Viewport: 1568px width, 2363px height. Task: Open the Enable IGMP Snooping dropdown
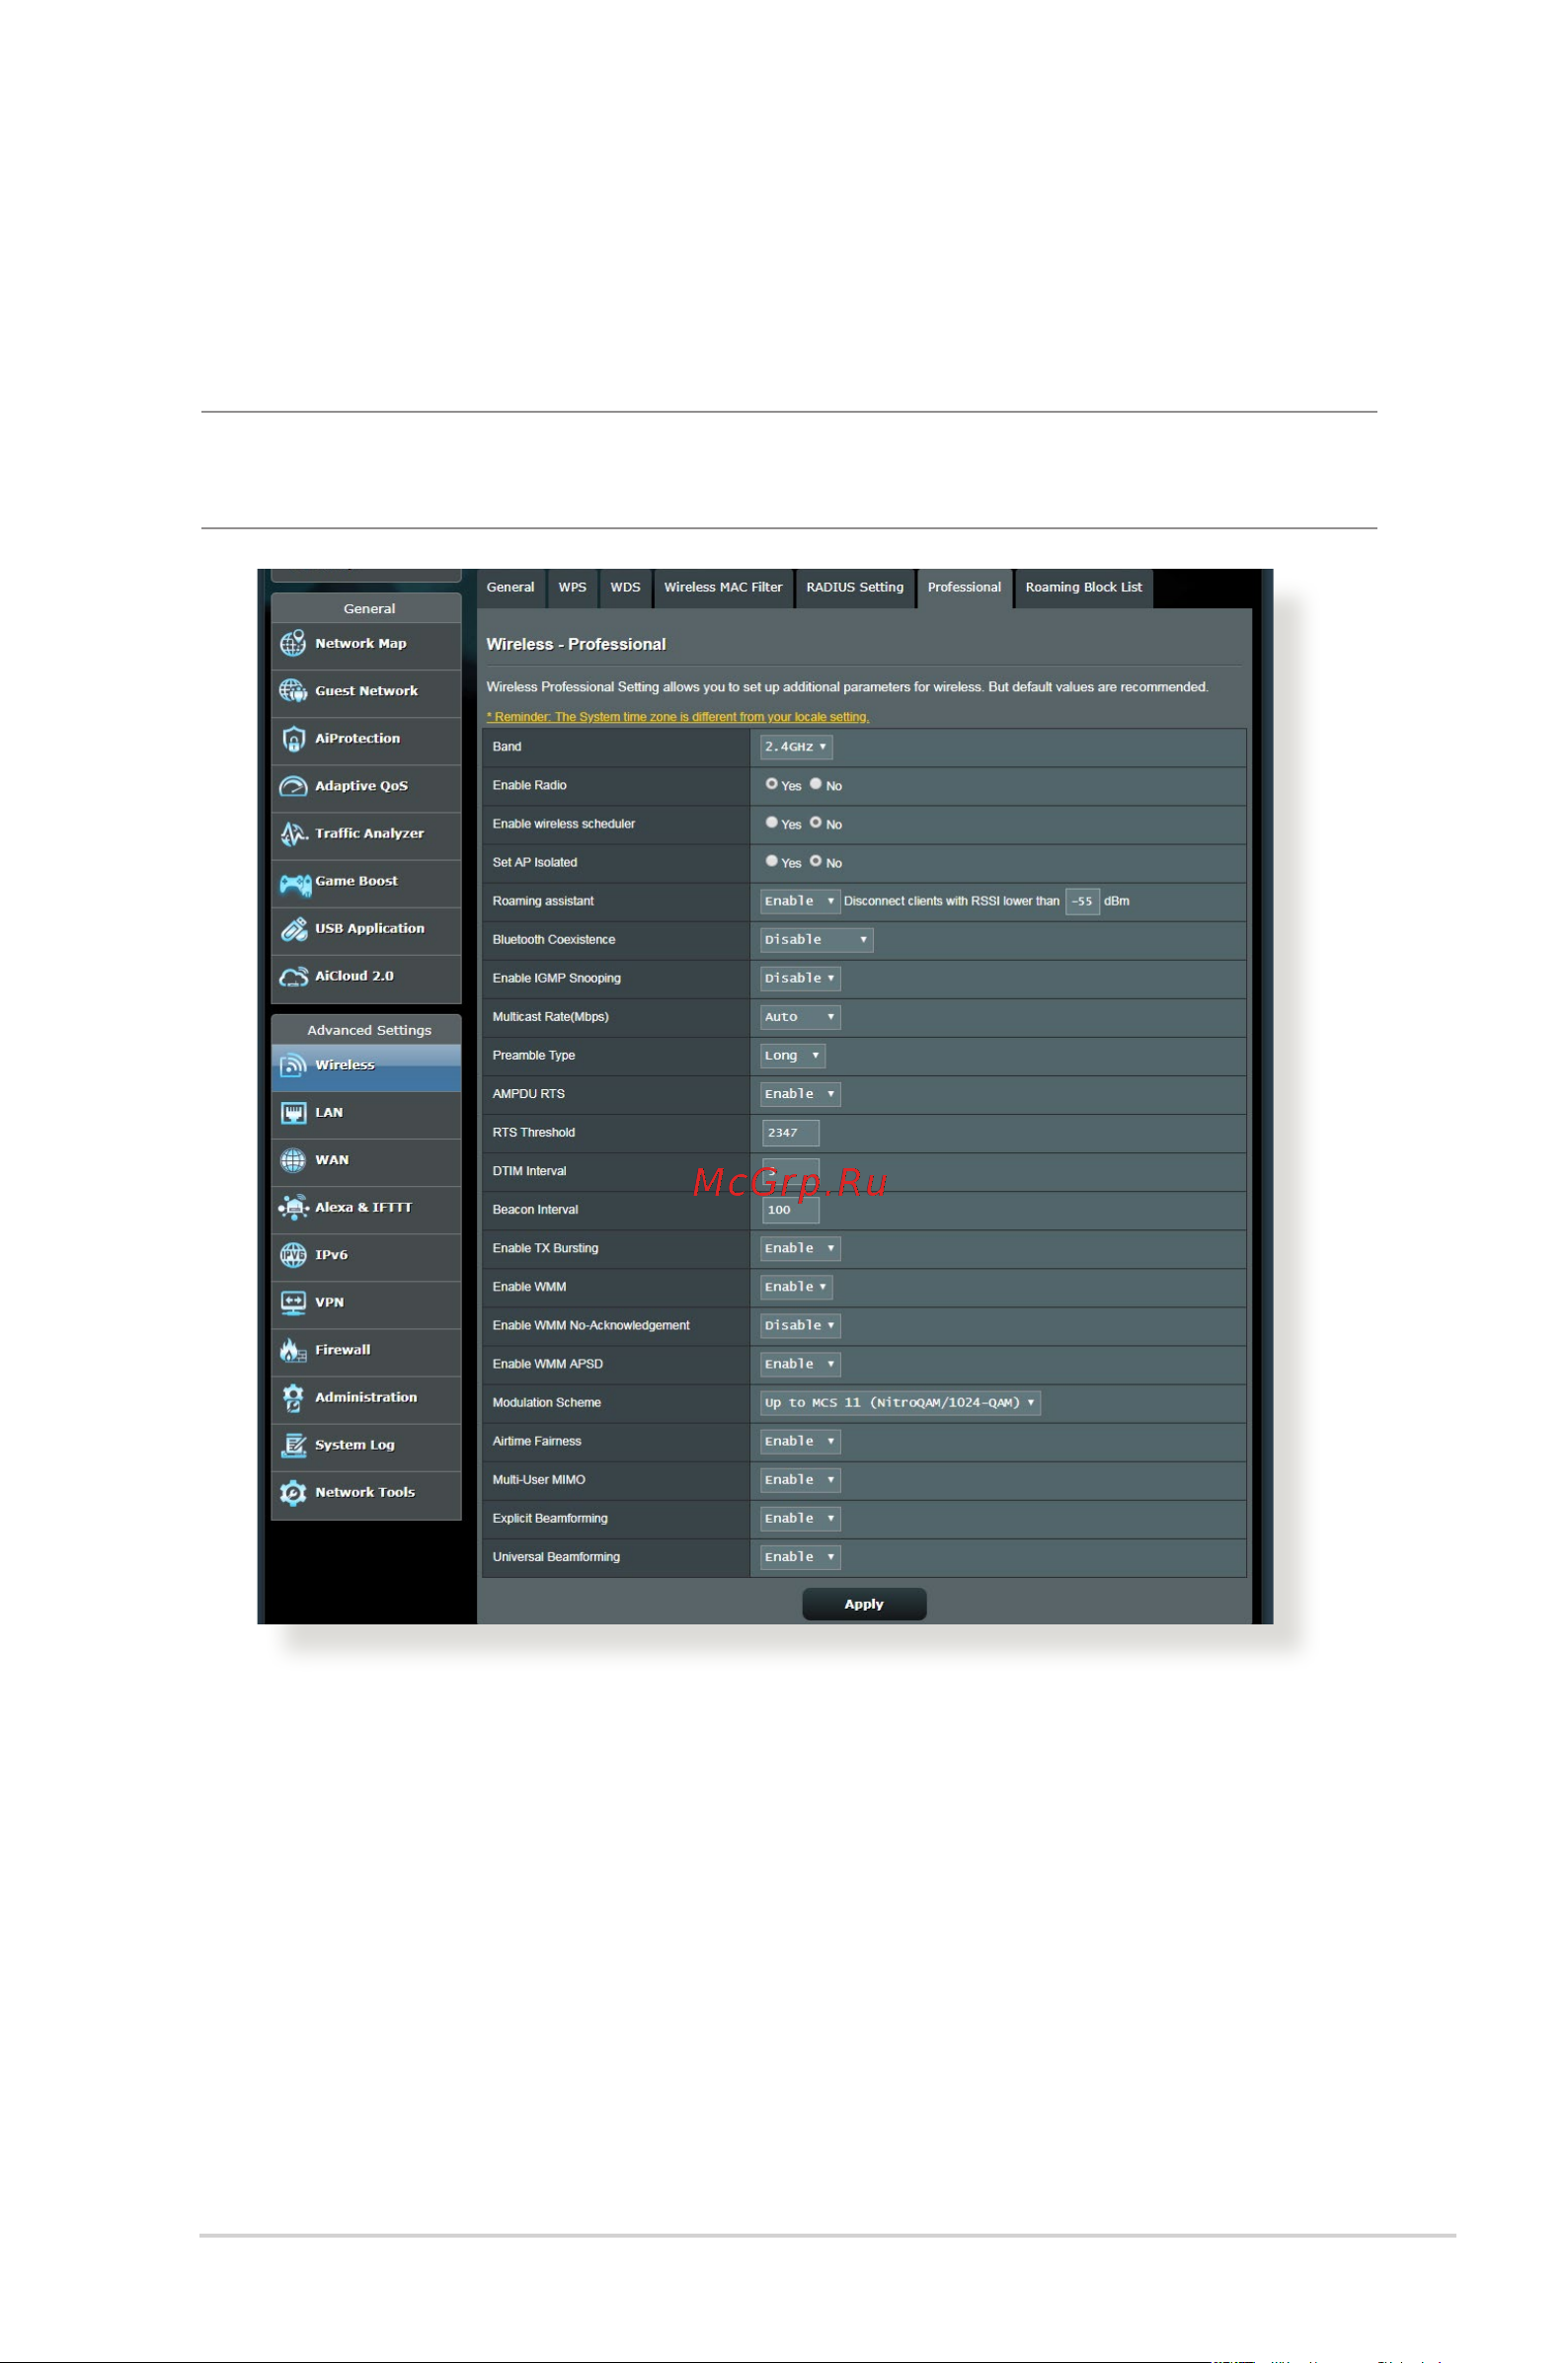point(800,978)
